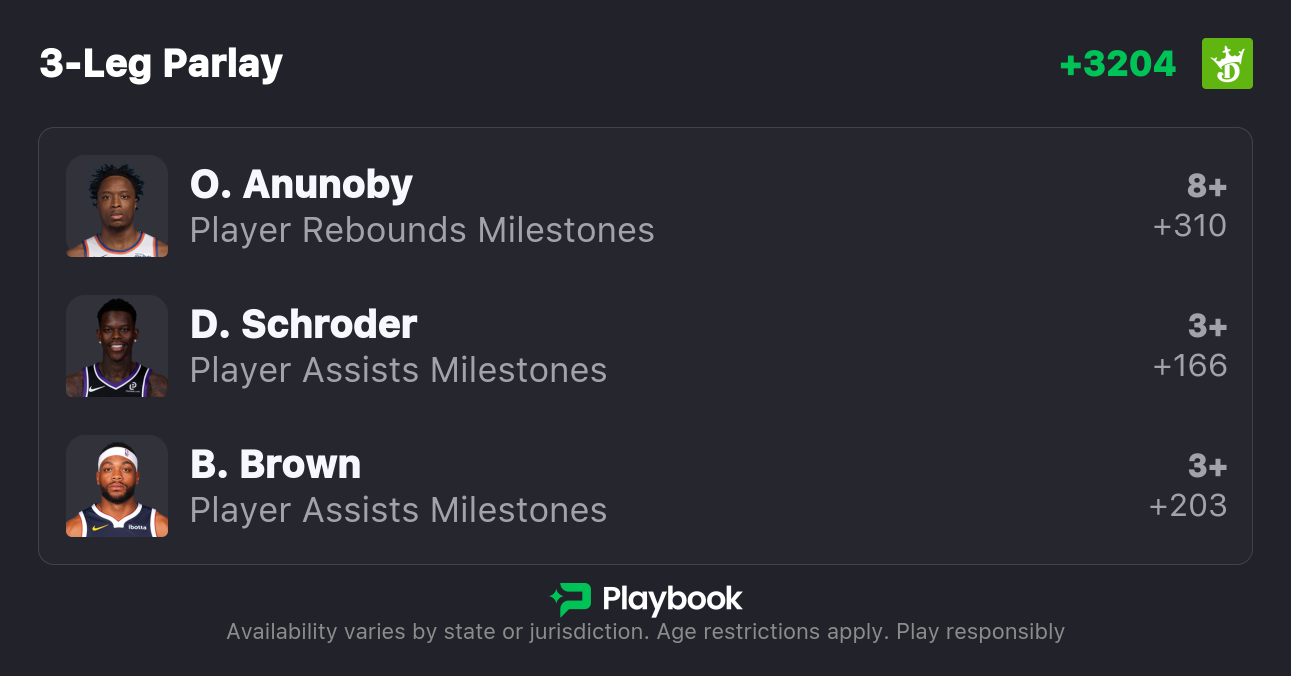Click Schroder's Player Assists Milestones label
The height and width of the screenshot is (676, 1291).
(x=398, y=370)
